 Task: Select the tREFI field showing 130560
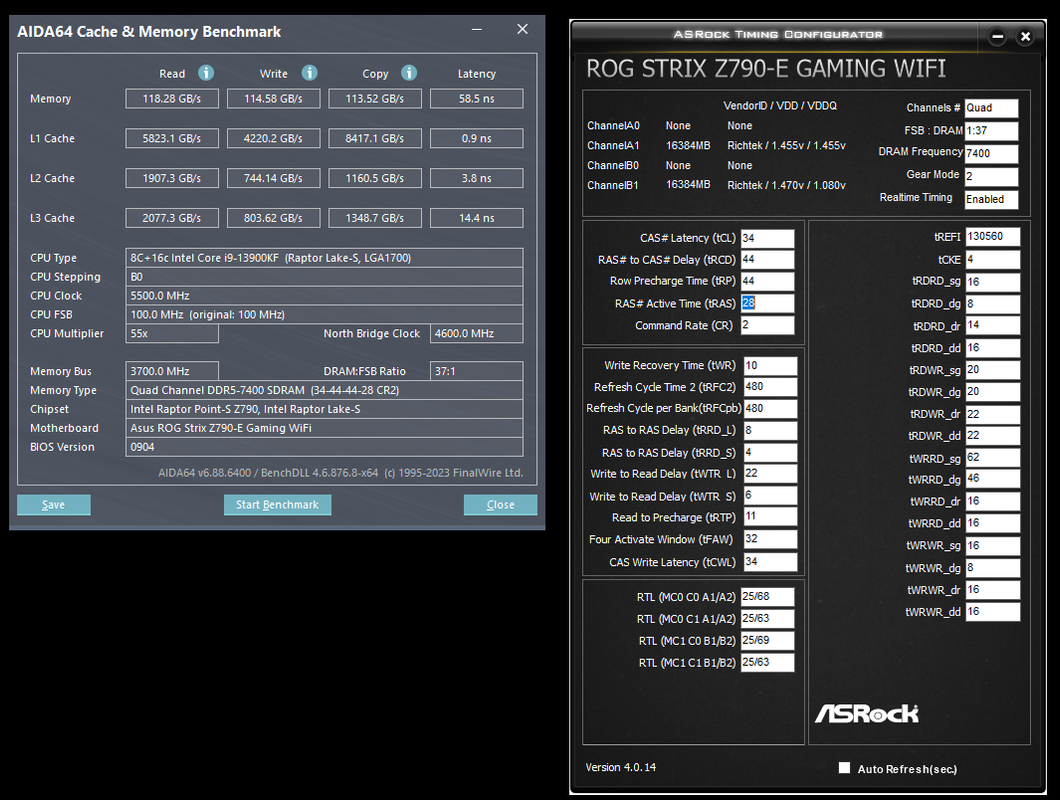[x=992, y=237]
